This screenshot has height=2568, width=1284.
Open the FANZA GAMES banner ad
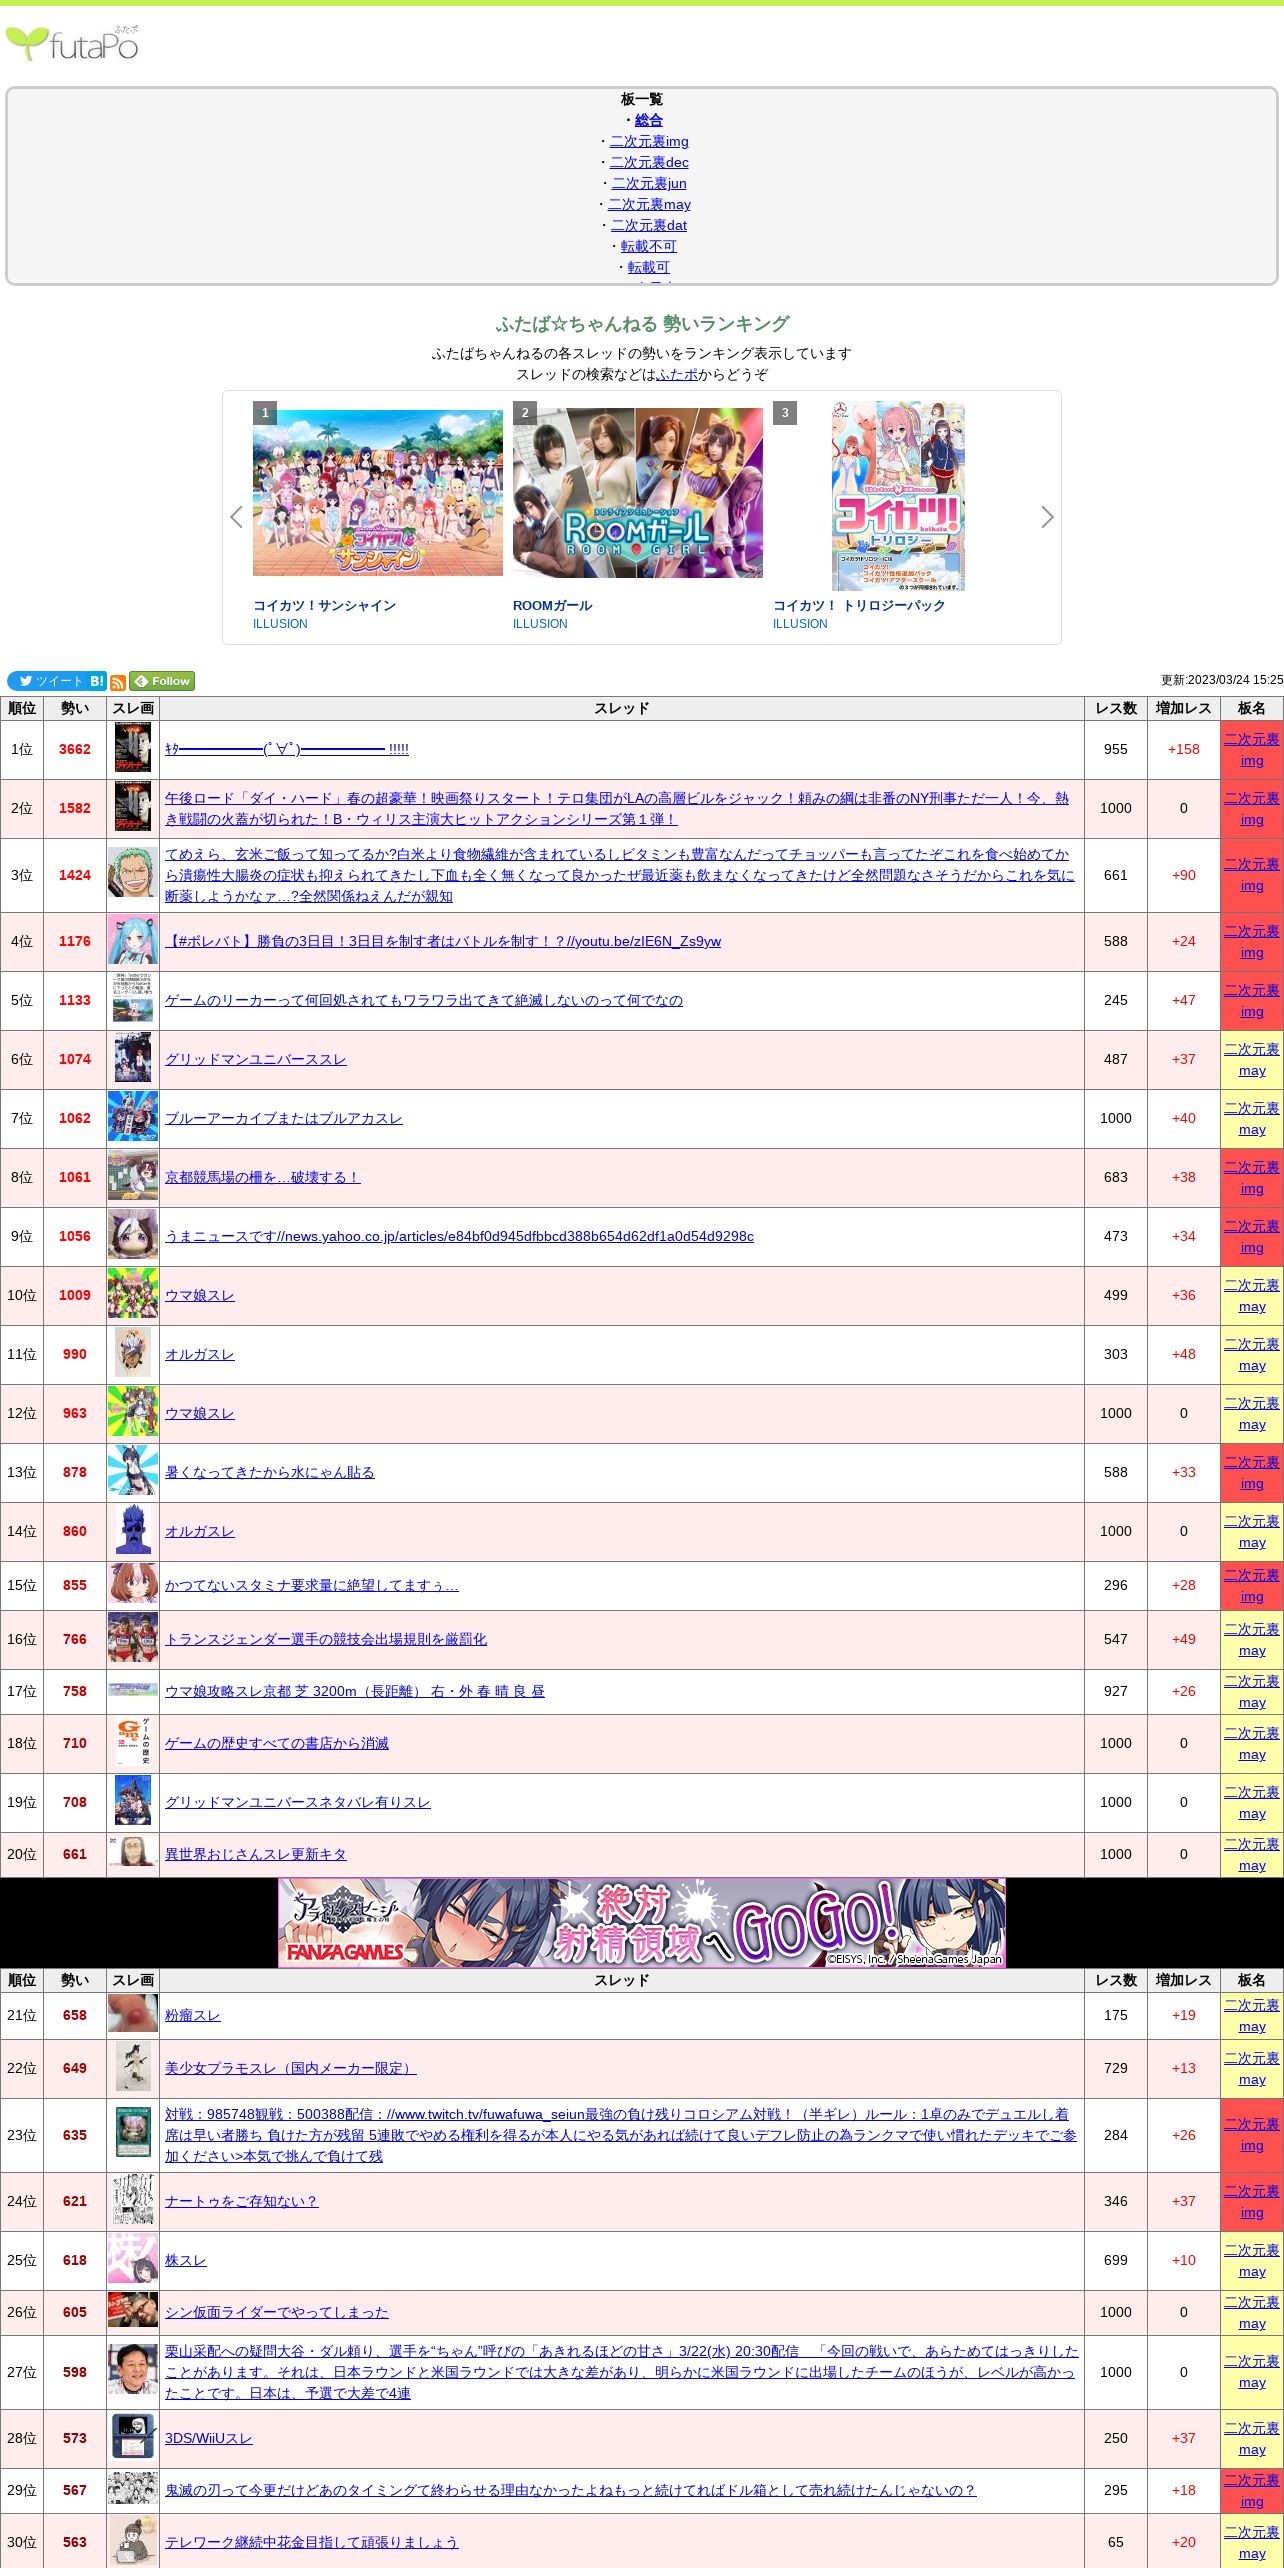(x=641, y=1222)
